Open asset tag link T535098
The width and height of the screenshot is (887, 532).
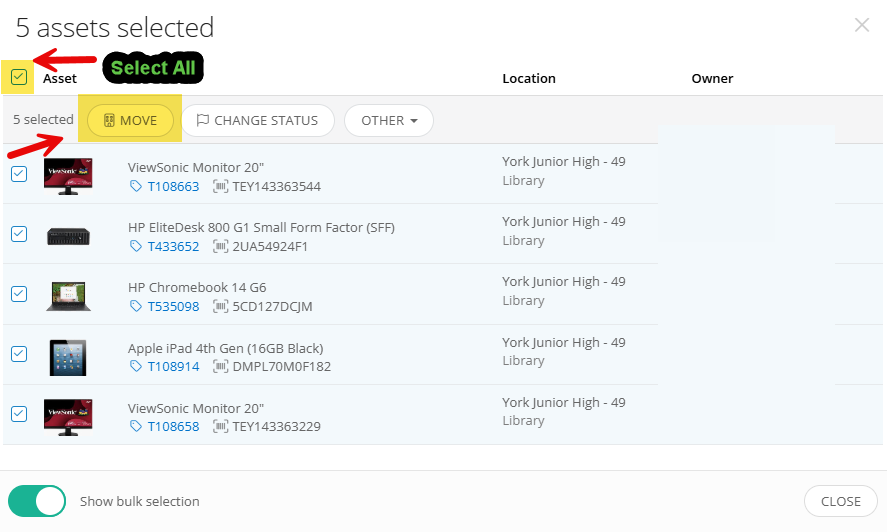pos(173,307)
